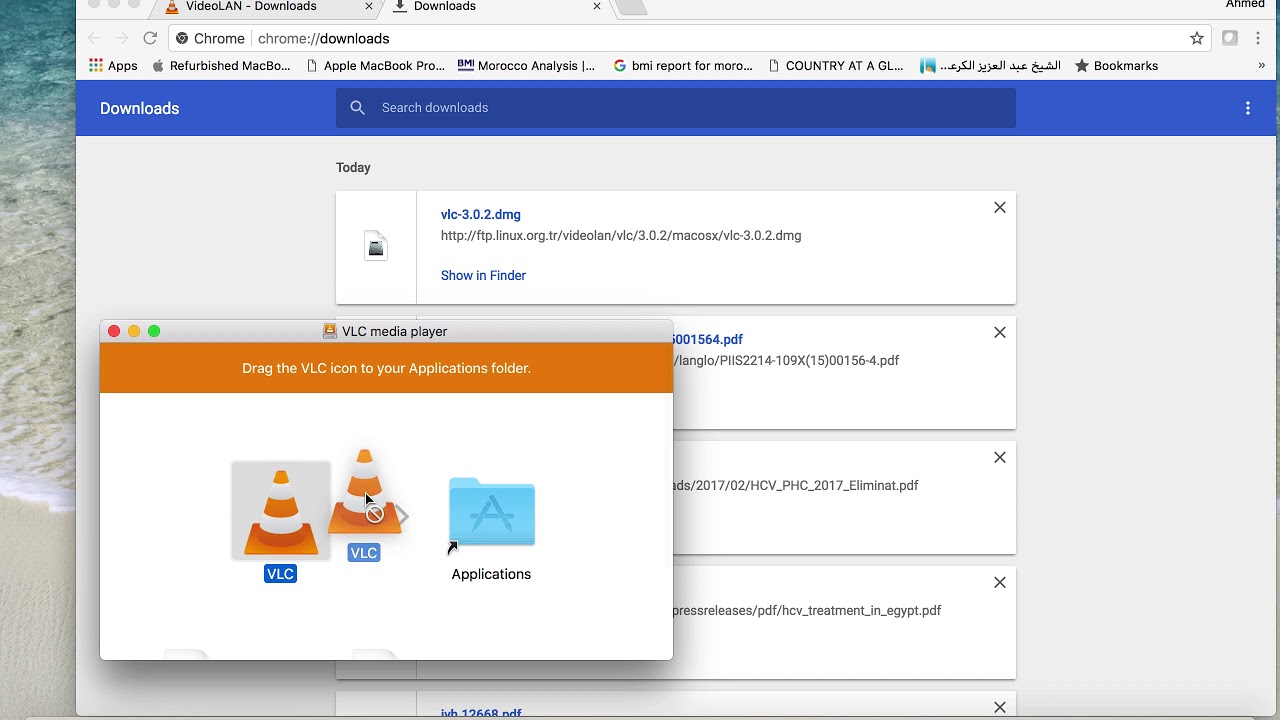The width and height of the screenshot is (1280, 720).
Task: Click the Downloads page title
Action: pos(139,108)
